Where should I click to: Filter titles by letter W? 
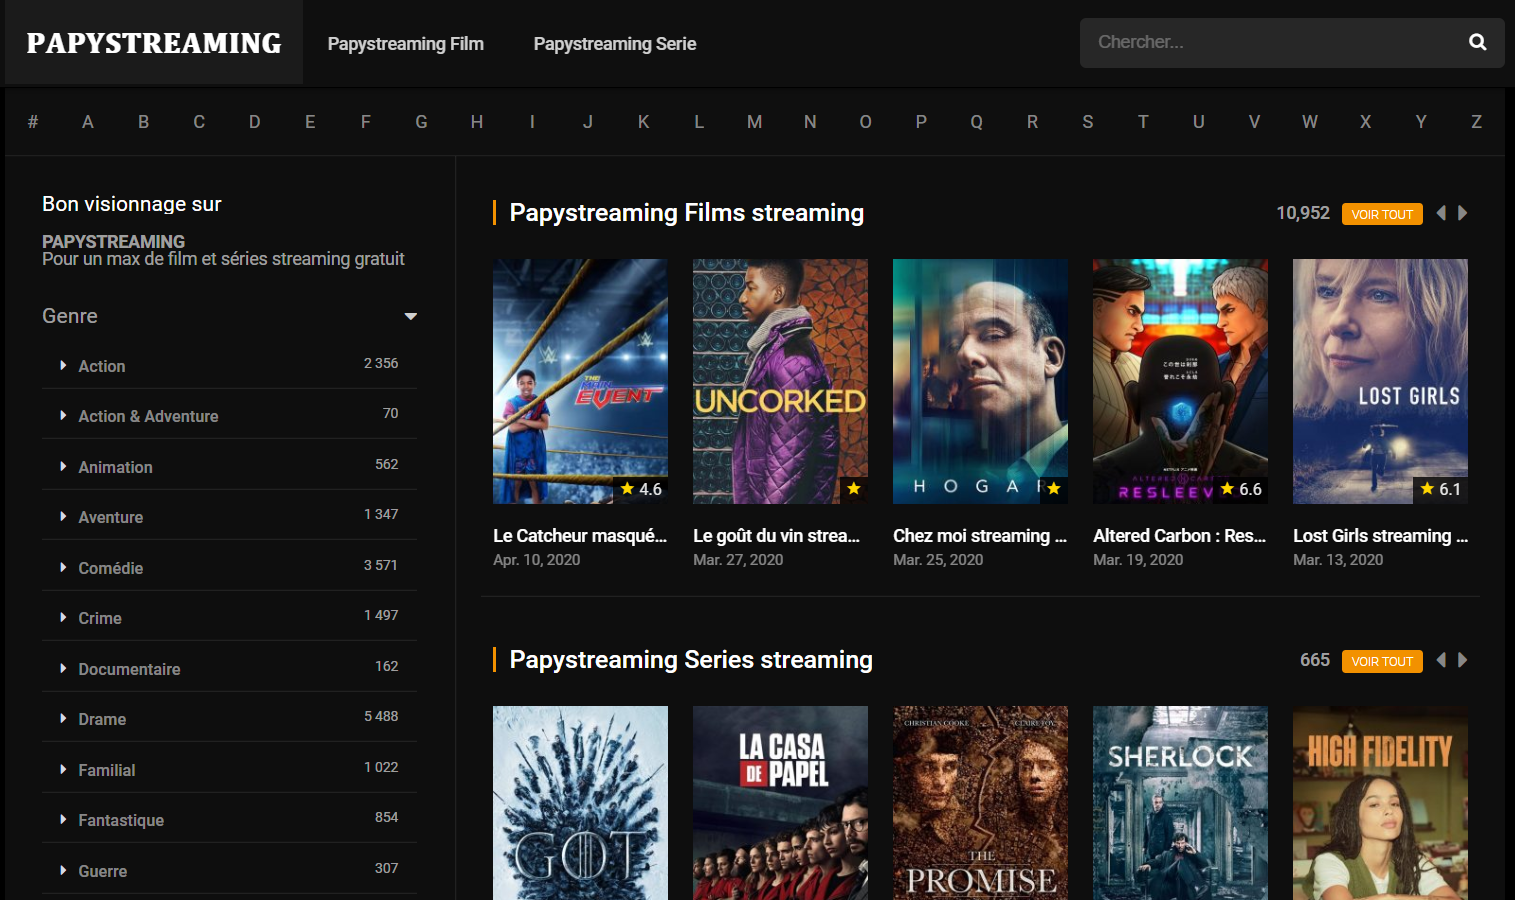point(1310,122)
